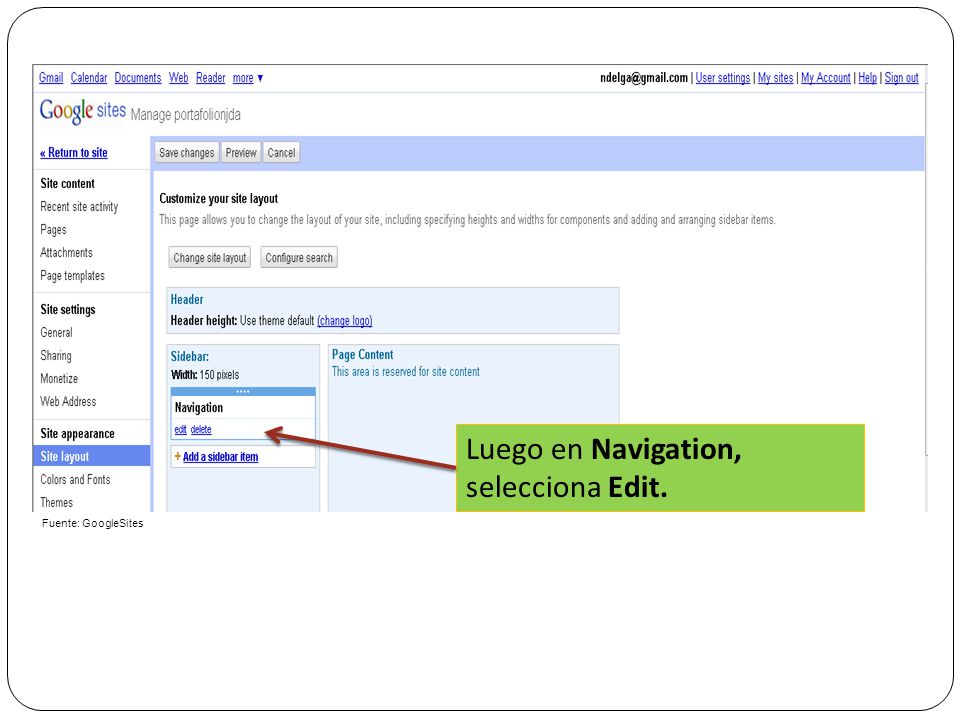The width and height of the screenshot is (960, 720).
Task: Click the Navigation item label
Action: click(x=199, y=408)
